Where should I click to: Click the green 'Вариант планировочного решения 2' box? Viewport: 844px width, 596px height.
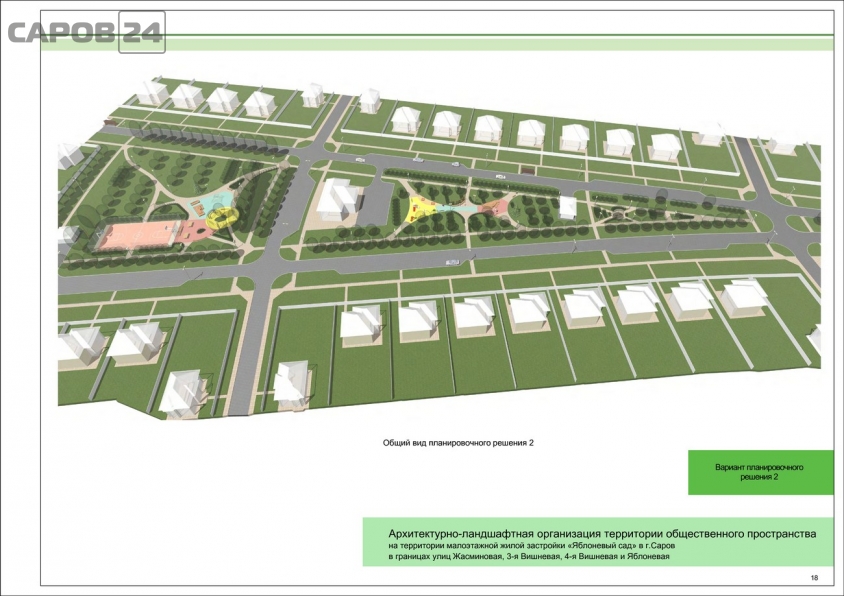(760, 473)
